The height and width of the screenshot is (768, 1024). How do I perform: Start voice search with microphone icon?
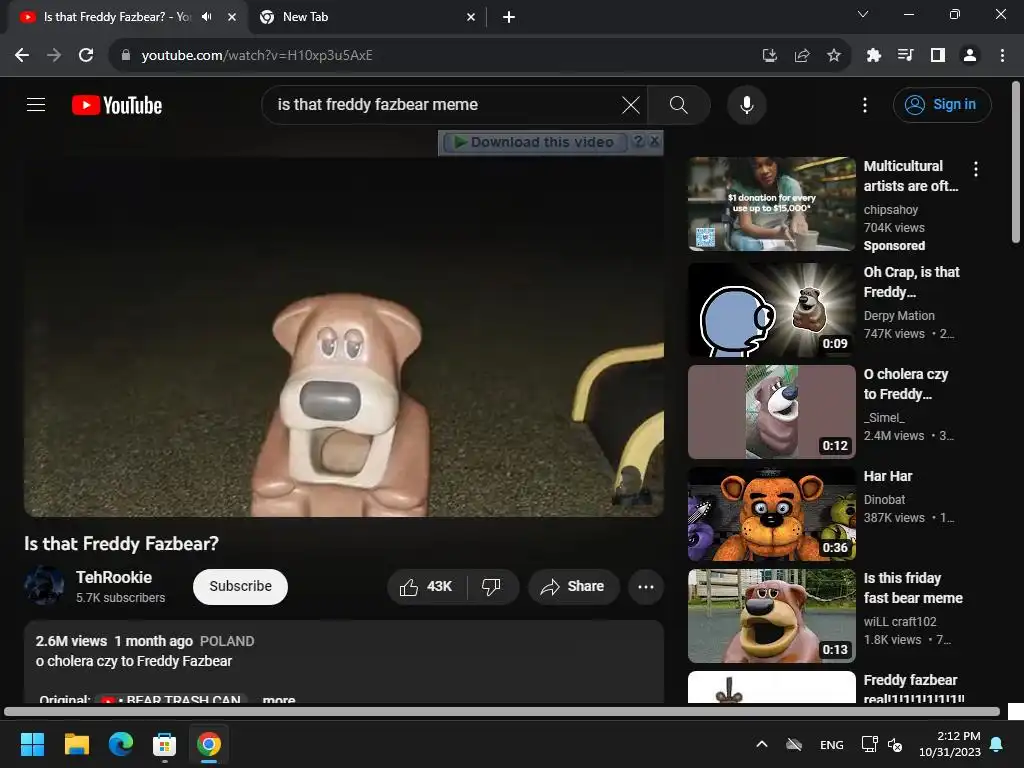point(746,104)
